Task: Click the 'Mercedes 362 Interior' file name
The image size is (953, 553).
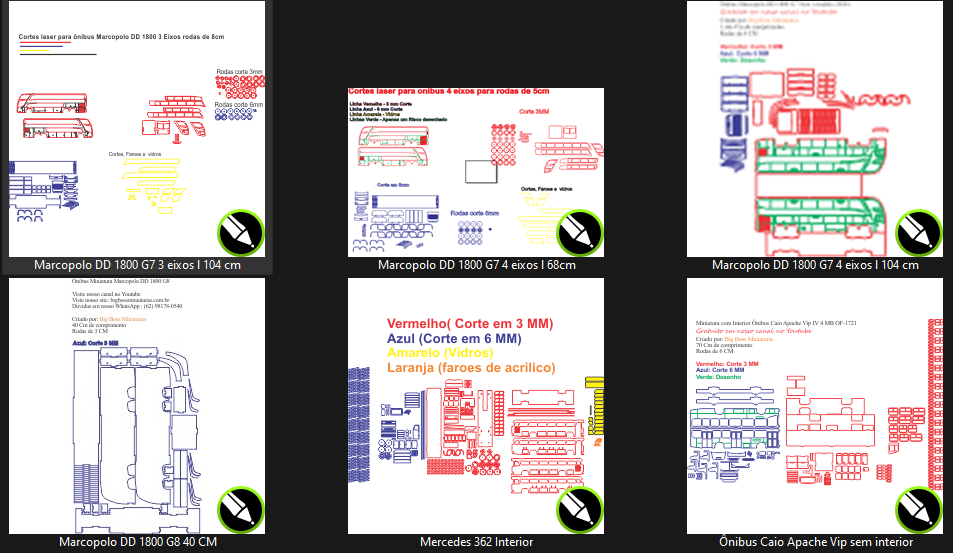Action: click(x=476, y=542)
